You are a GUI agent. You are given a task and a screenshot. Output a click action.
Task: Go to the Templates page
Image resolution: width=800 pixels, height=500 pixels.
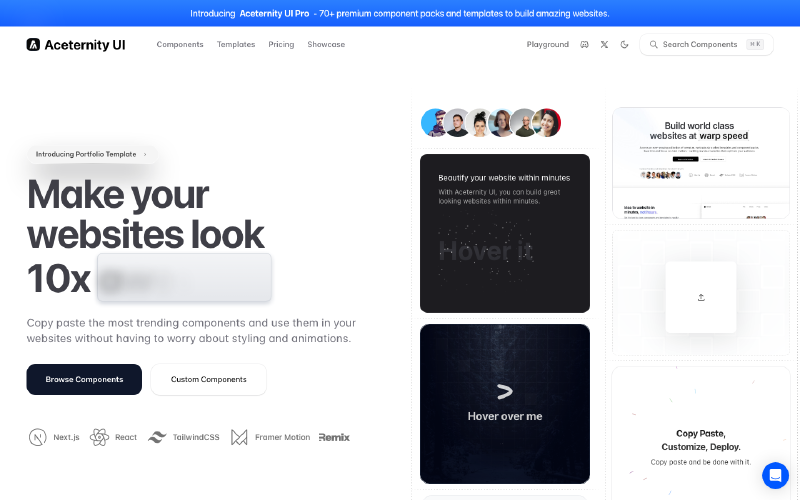pyautogui.click(x=236, y=45)
